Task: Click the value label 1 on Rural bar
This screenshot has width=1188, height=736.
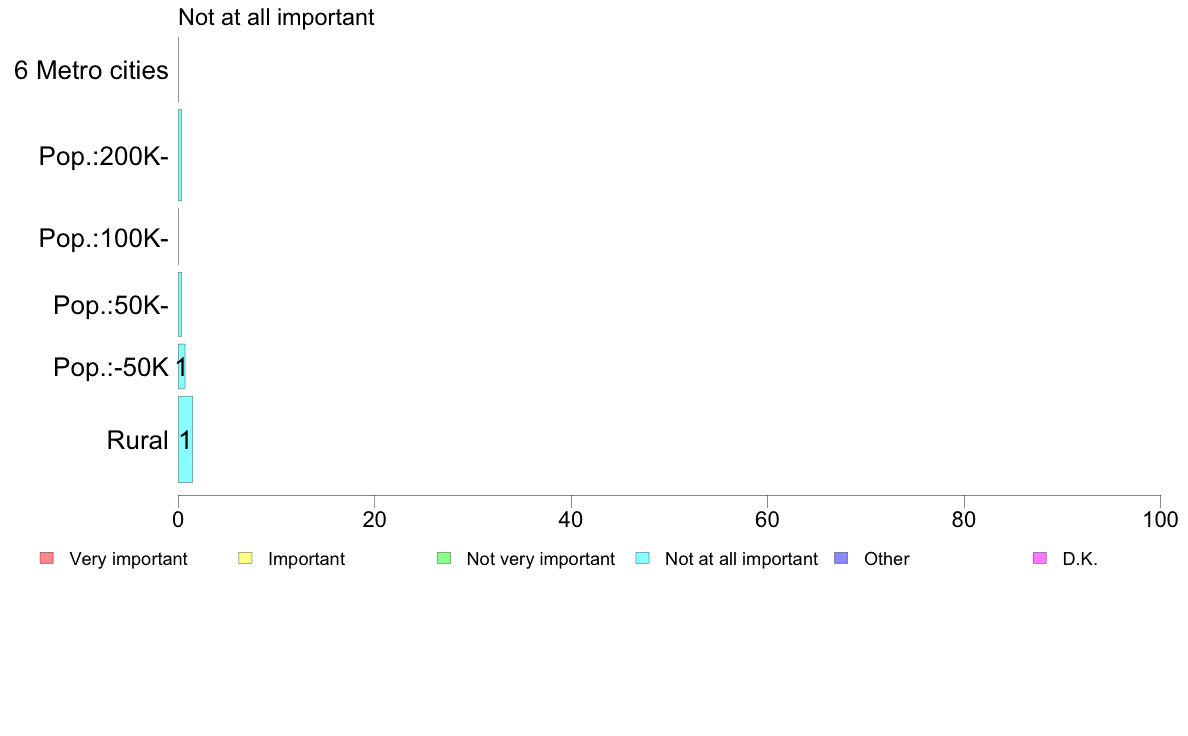Action: click(x=185, y=440)
